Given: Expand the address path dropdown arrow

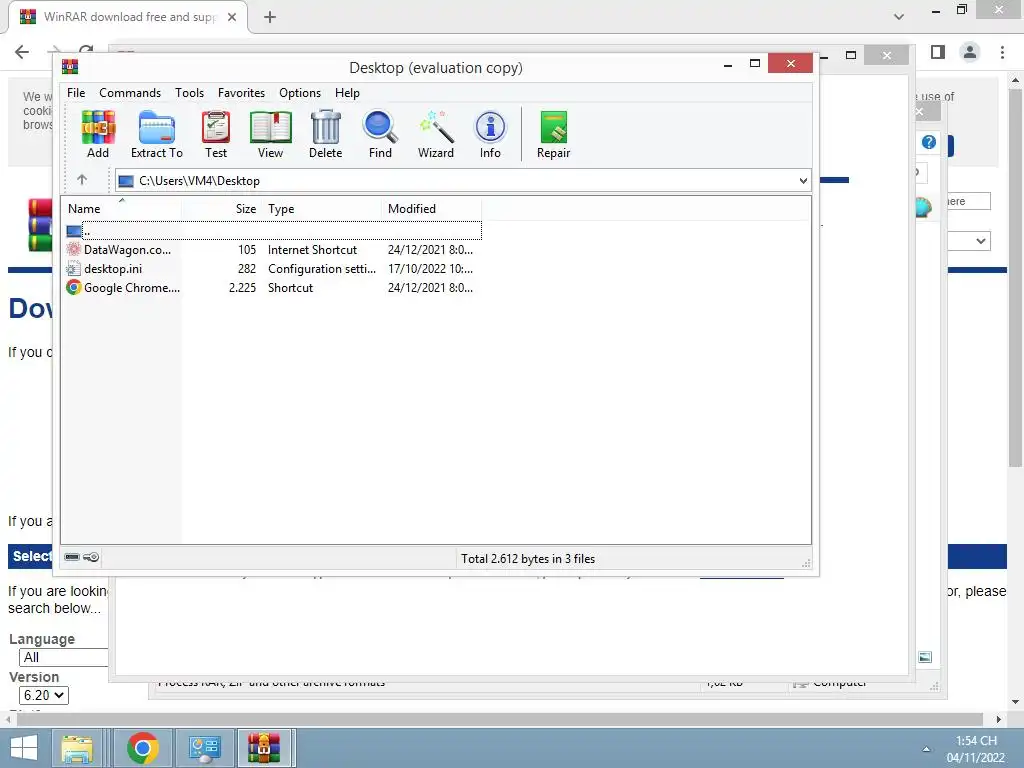Looking at the screenshot, I should 803,181.
